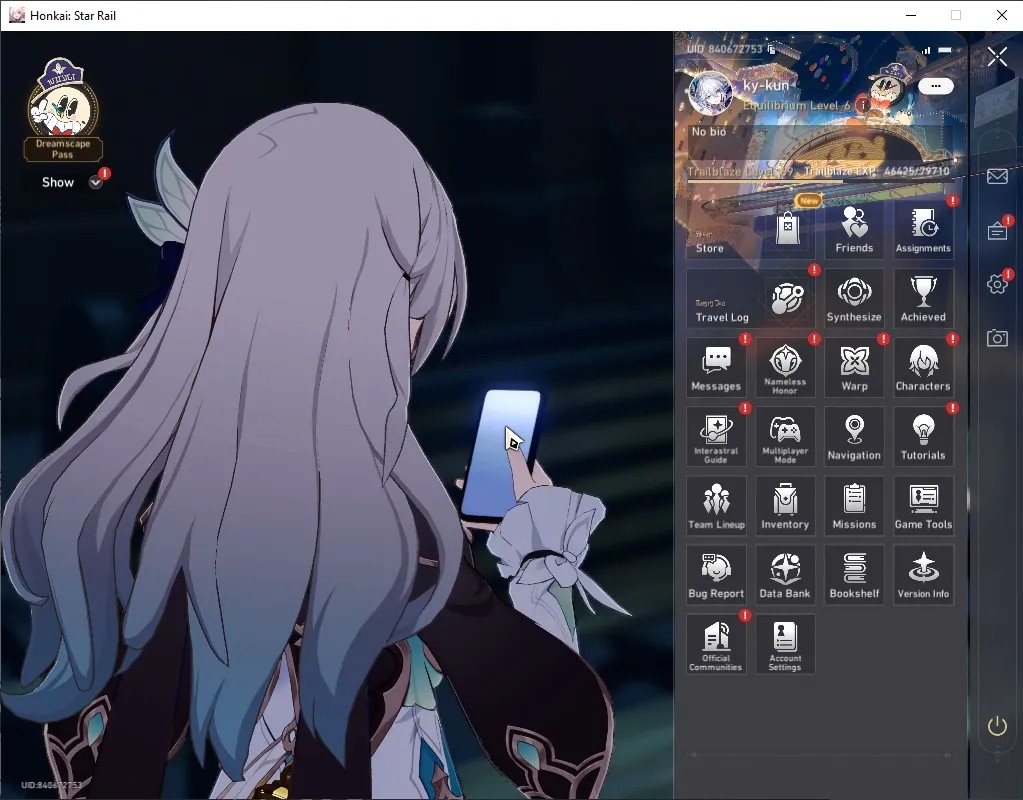The width and height of the screenshot is (1023, 800).
Task: Expand the Show dropdown arrow
Action: tap(95, 183)
